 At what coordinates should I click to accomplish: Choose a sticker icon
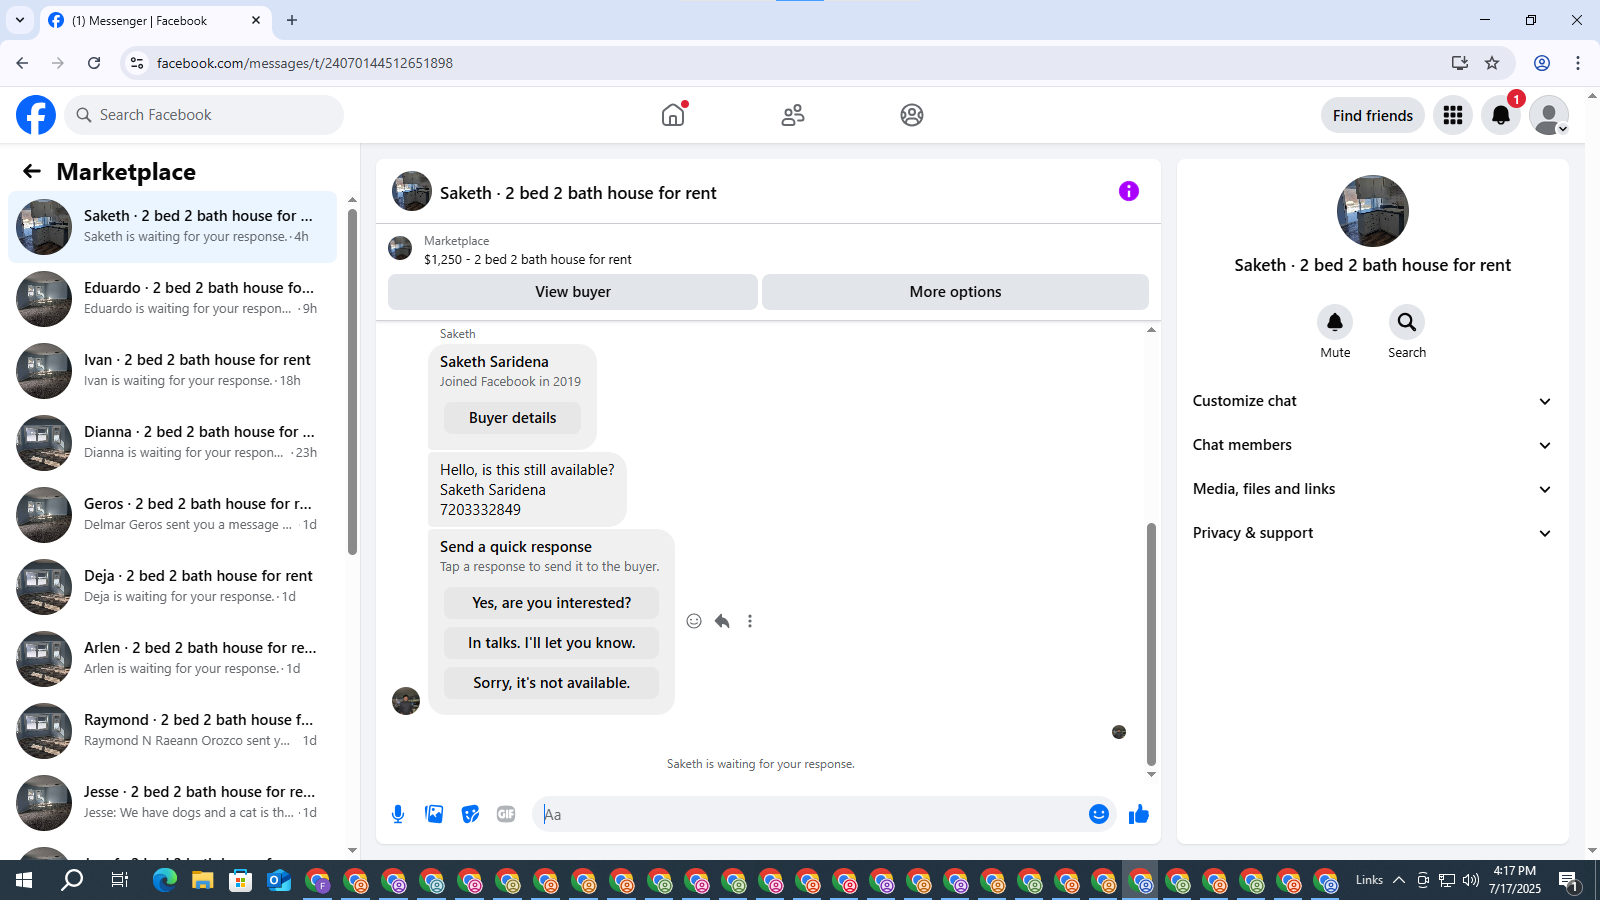pyautogui.click(x=470, y=814)
